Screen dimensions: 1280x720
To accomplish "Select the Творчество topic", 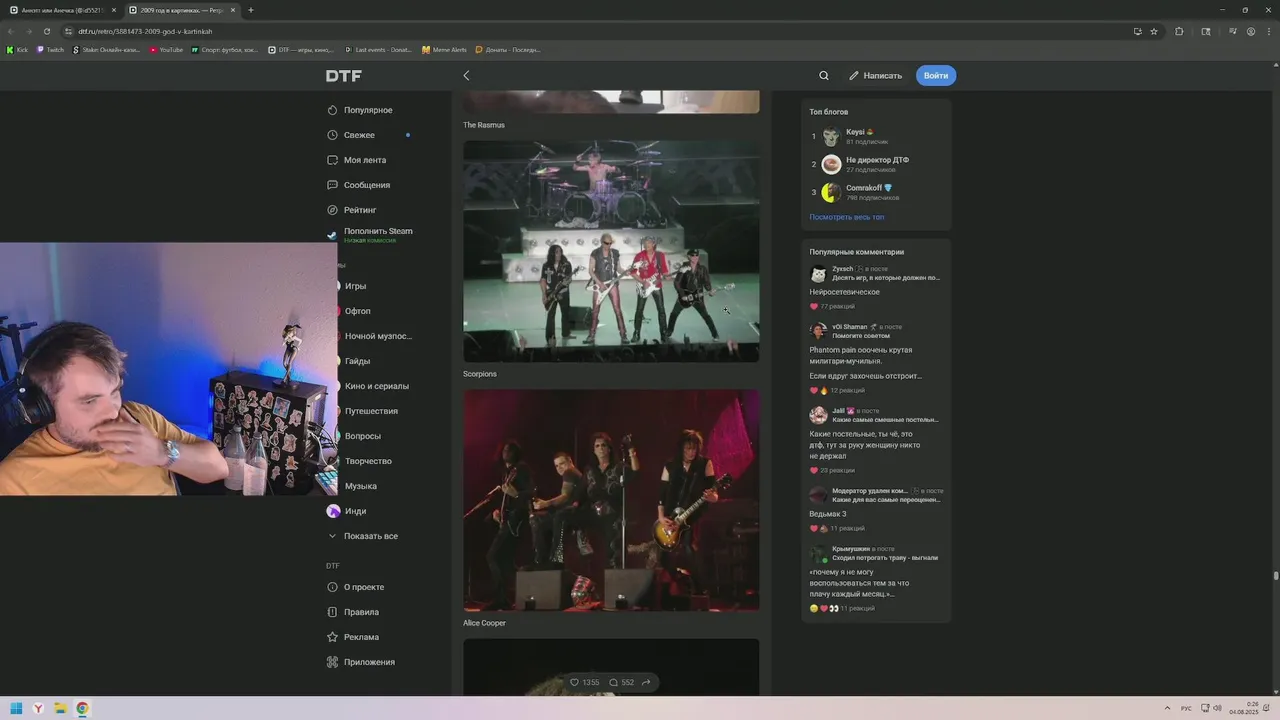I will tap(368, 461).
